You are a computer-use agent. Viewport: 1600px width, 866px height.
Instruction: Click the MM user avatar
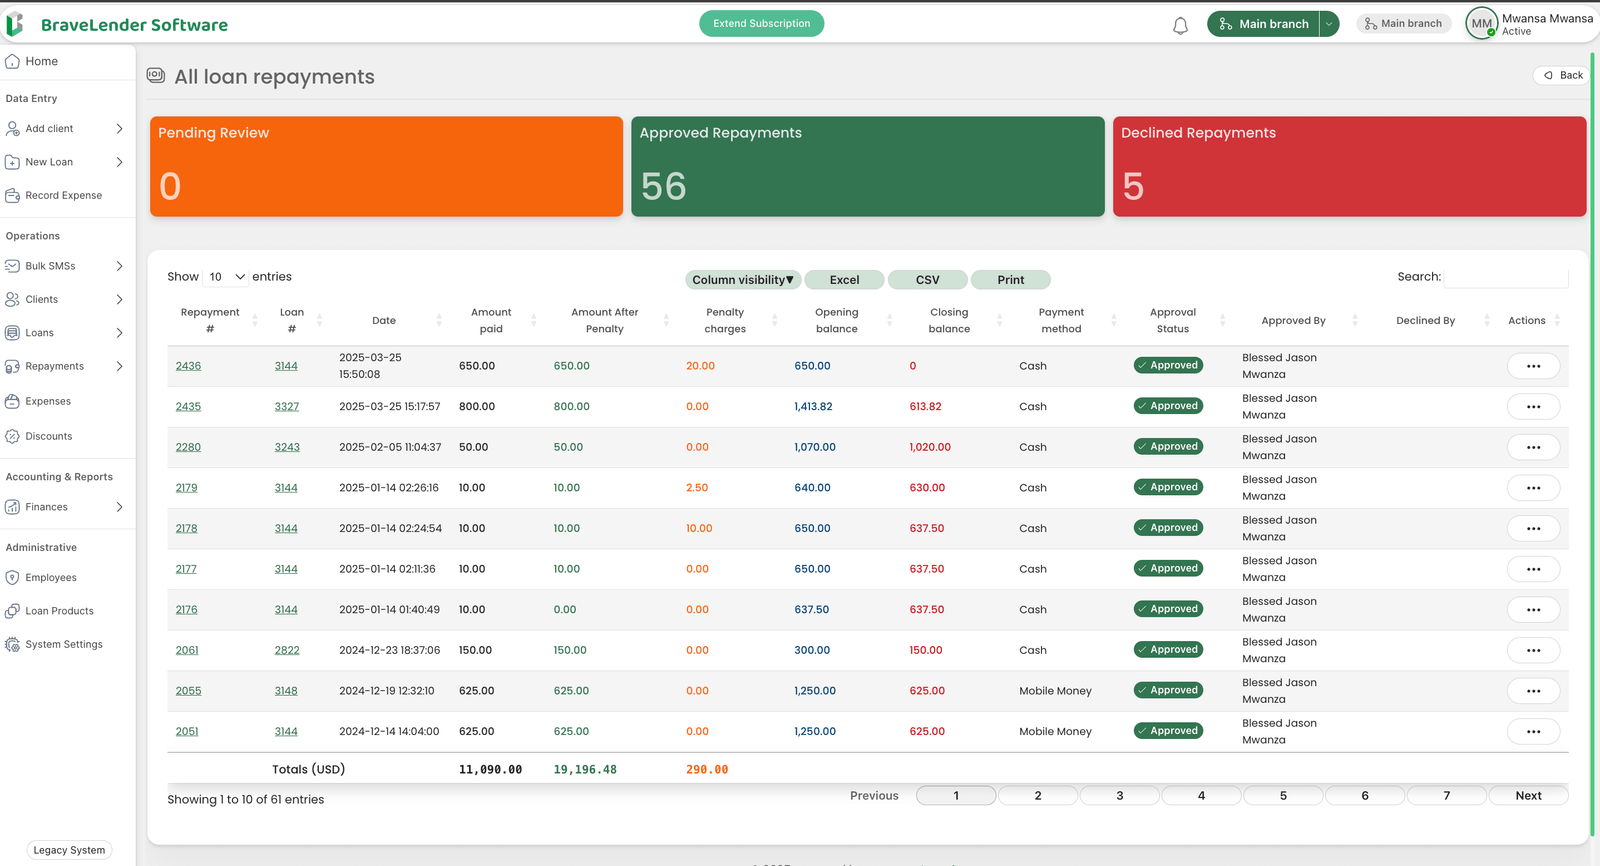(x=1481, y=24)
